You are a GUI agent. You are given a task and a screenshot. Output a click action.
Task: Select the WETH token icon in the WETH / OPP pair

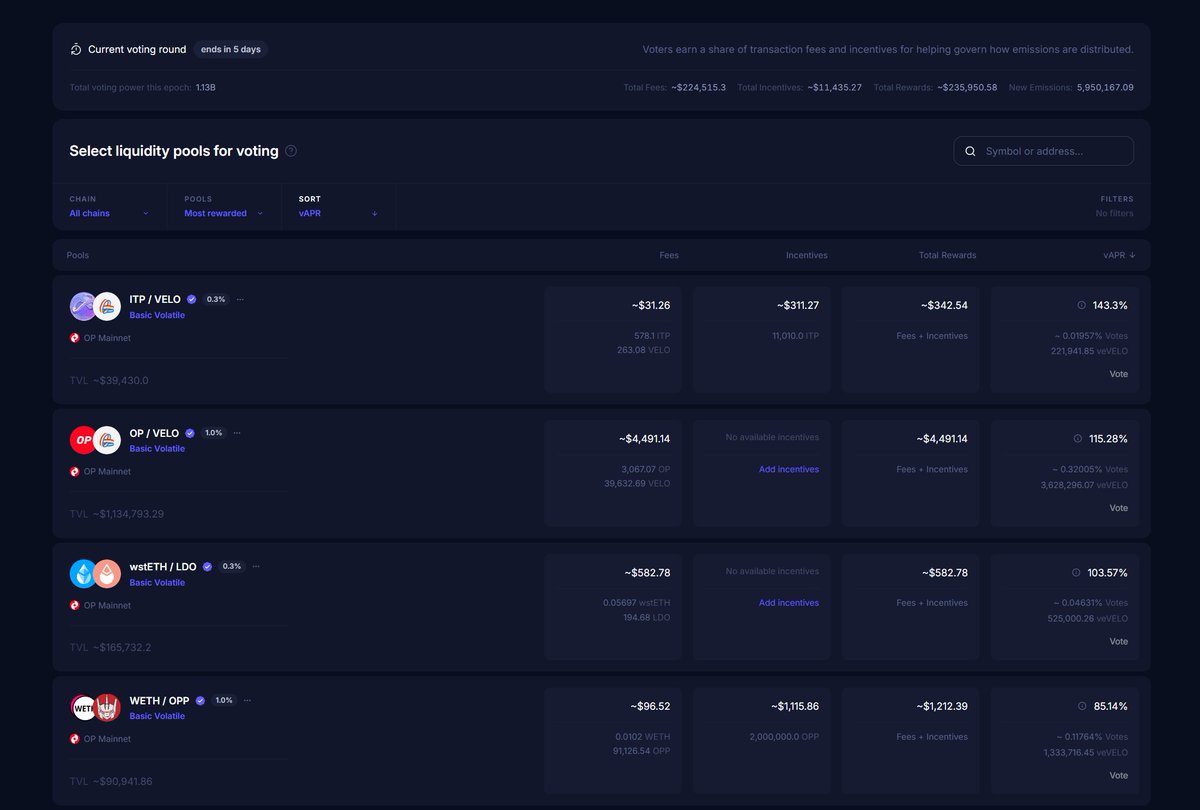(x=82, y=707)
